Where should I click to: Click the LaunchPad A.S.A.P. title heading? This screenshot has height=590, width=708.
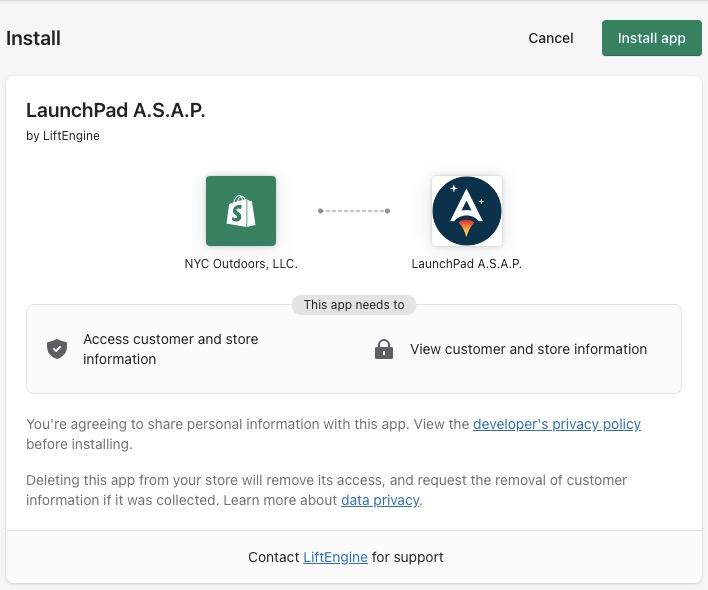coord(116,110)
